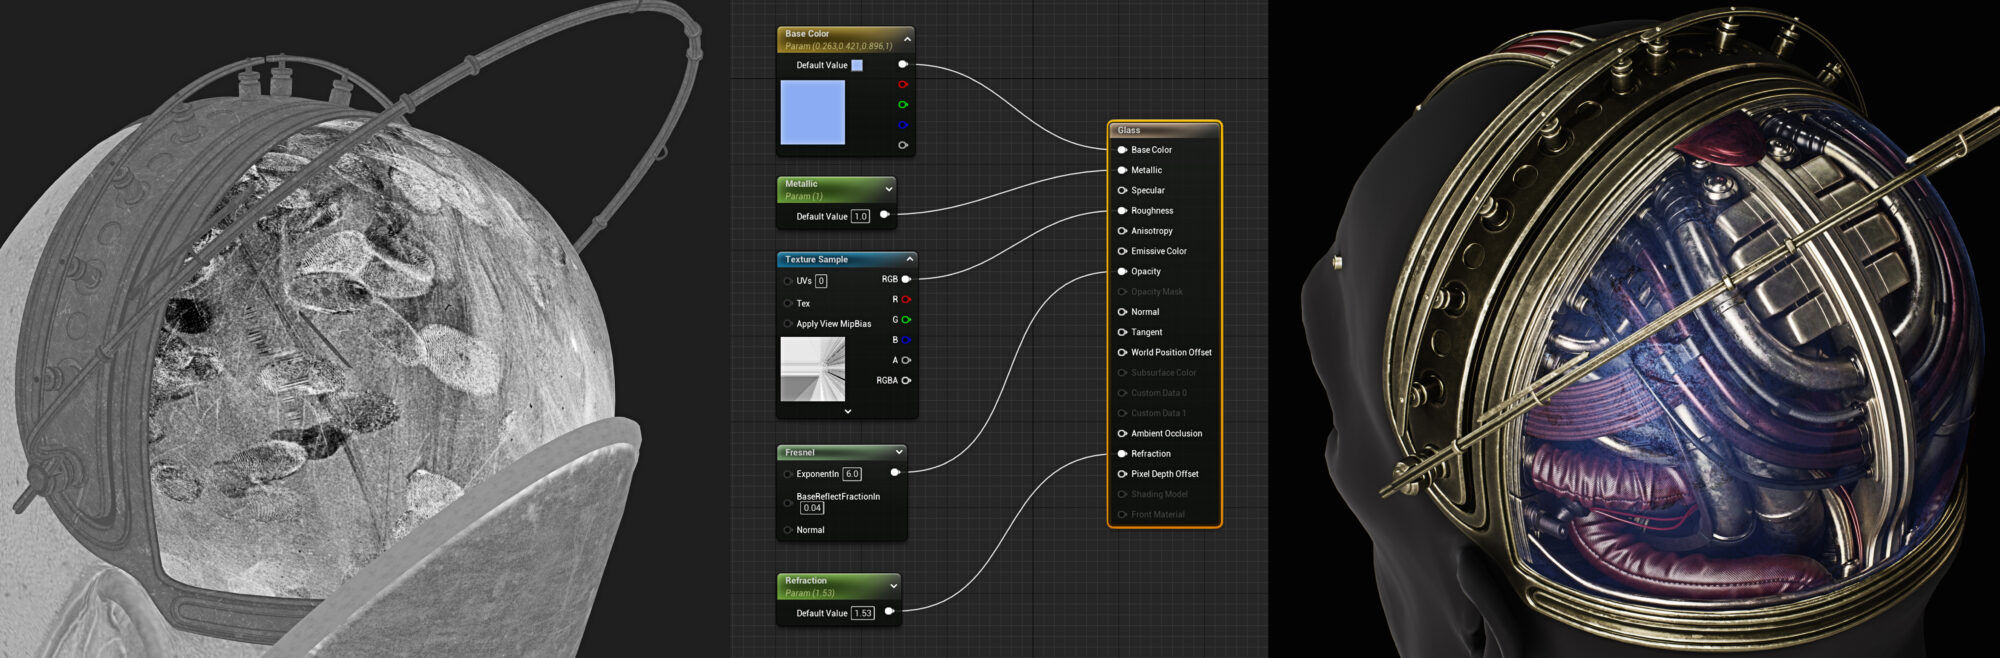Screen dimensions: 2000x658
Task: Click the Emissive Color input pin
Action: (x=1122, y=251)
